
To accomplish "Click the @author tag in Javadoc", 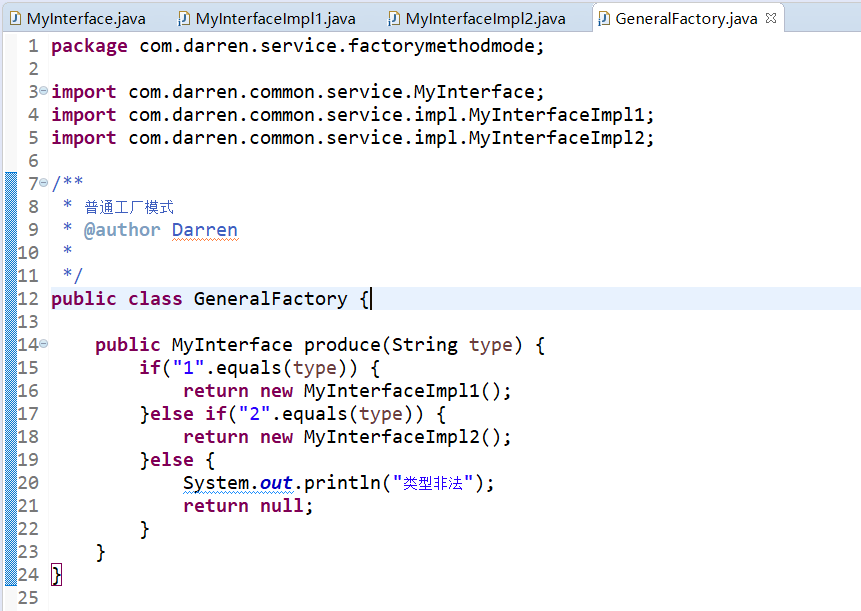I will pyautogui.click(x=122, y=229).
